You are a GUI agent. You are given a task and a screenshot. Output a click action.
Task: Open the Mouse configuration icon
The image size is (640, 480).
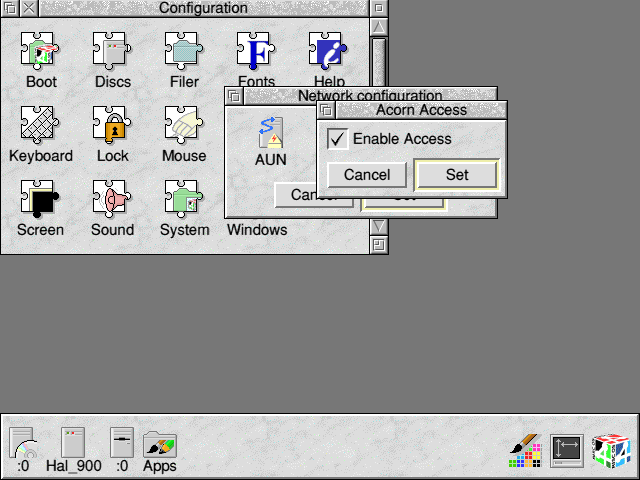[184, 125]
